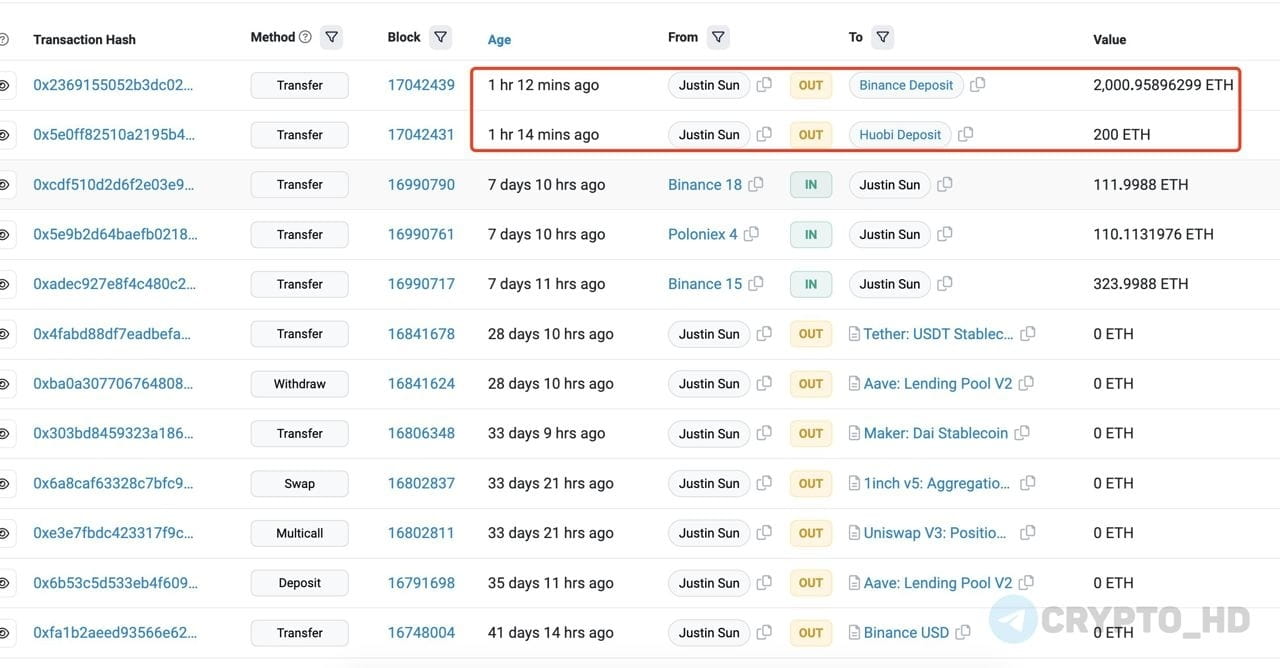Click the Withdraw method button

pos(299,383)
